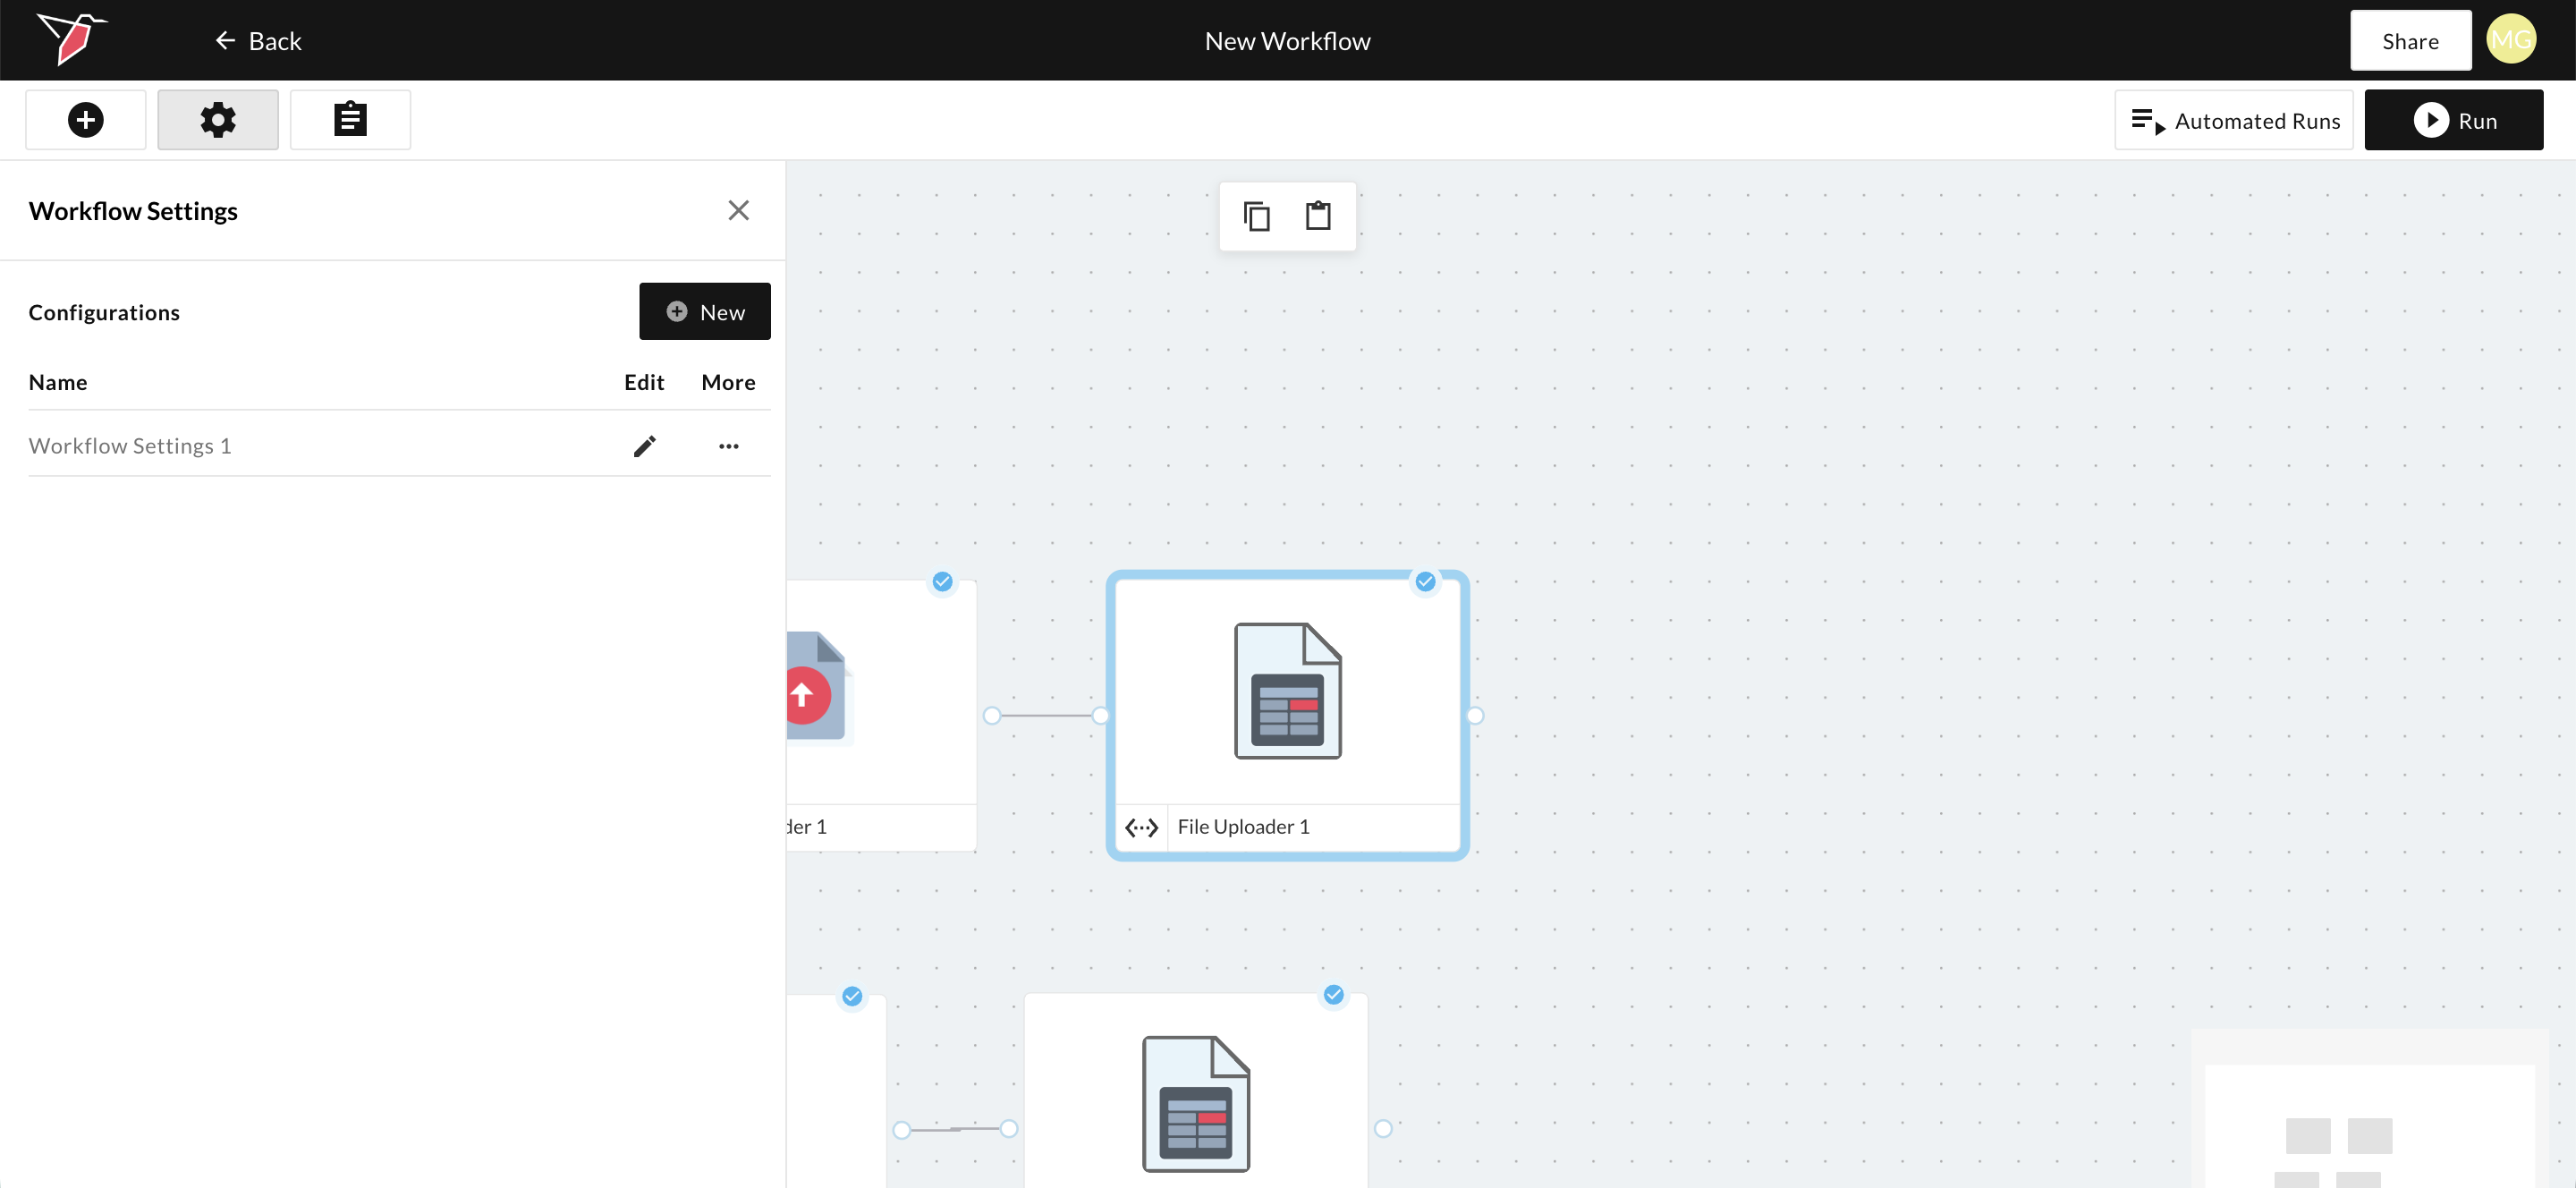Open more options for Workflow Settings 1

pyautogui.click(x=728, y=446)
